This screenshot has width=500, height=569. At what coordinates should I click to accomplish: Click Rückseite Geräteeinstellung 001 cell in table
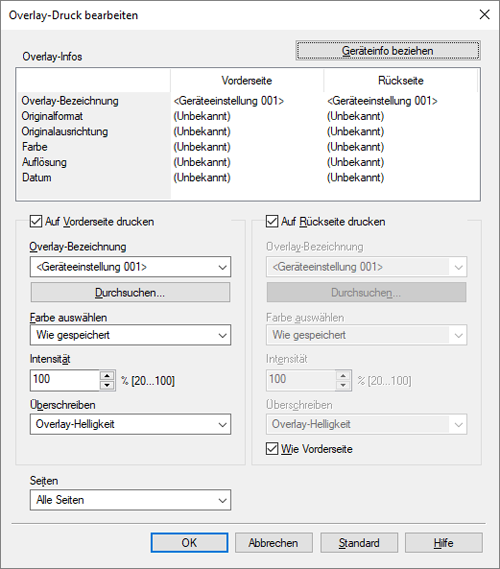pos(382,101)
